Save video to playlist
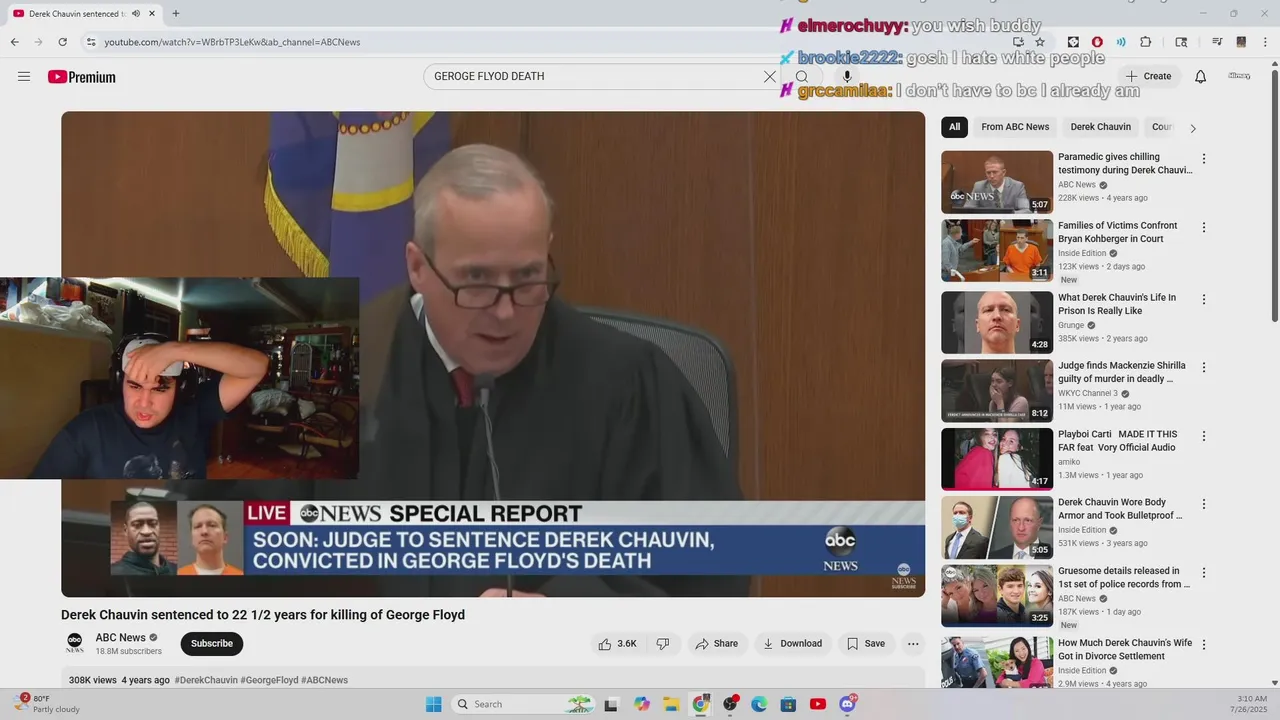The height and width of the screenshot is (720, 1280). pos(866,644)
